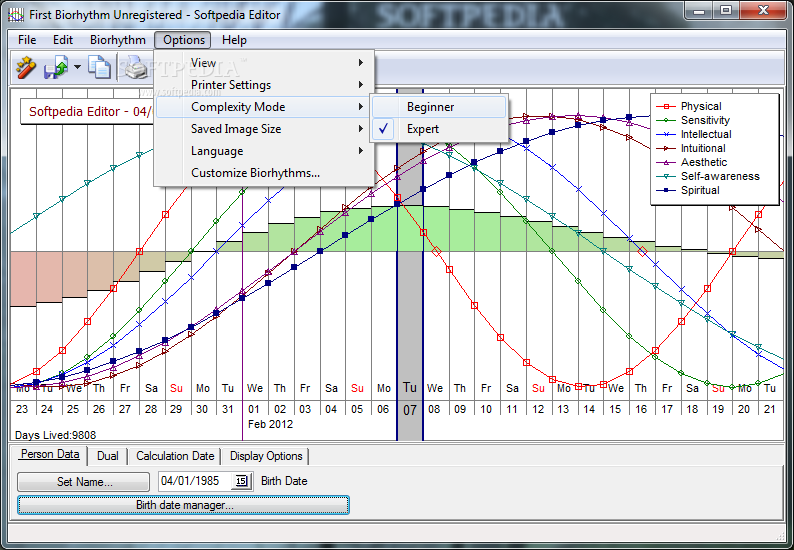Screen dimensions: 794x550
Task: Open the calendar picker beside birth date
Action: (241, 481)
